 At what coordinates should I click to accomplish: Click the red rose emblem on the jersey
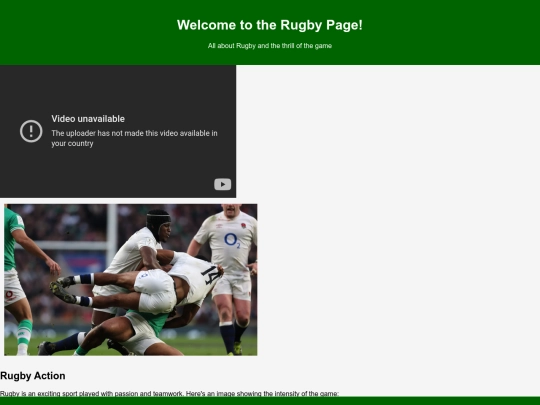point(243,226)
